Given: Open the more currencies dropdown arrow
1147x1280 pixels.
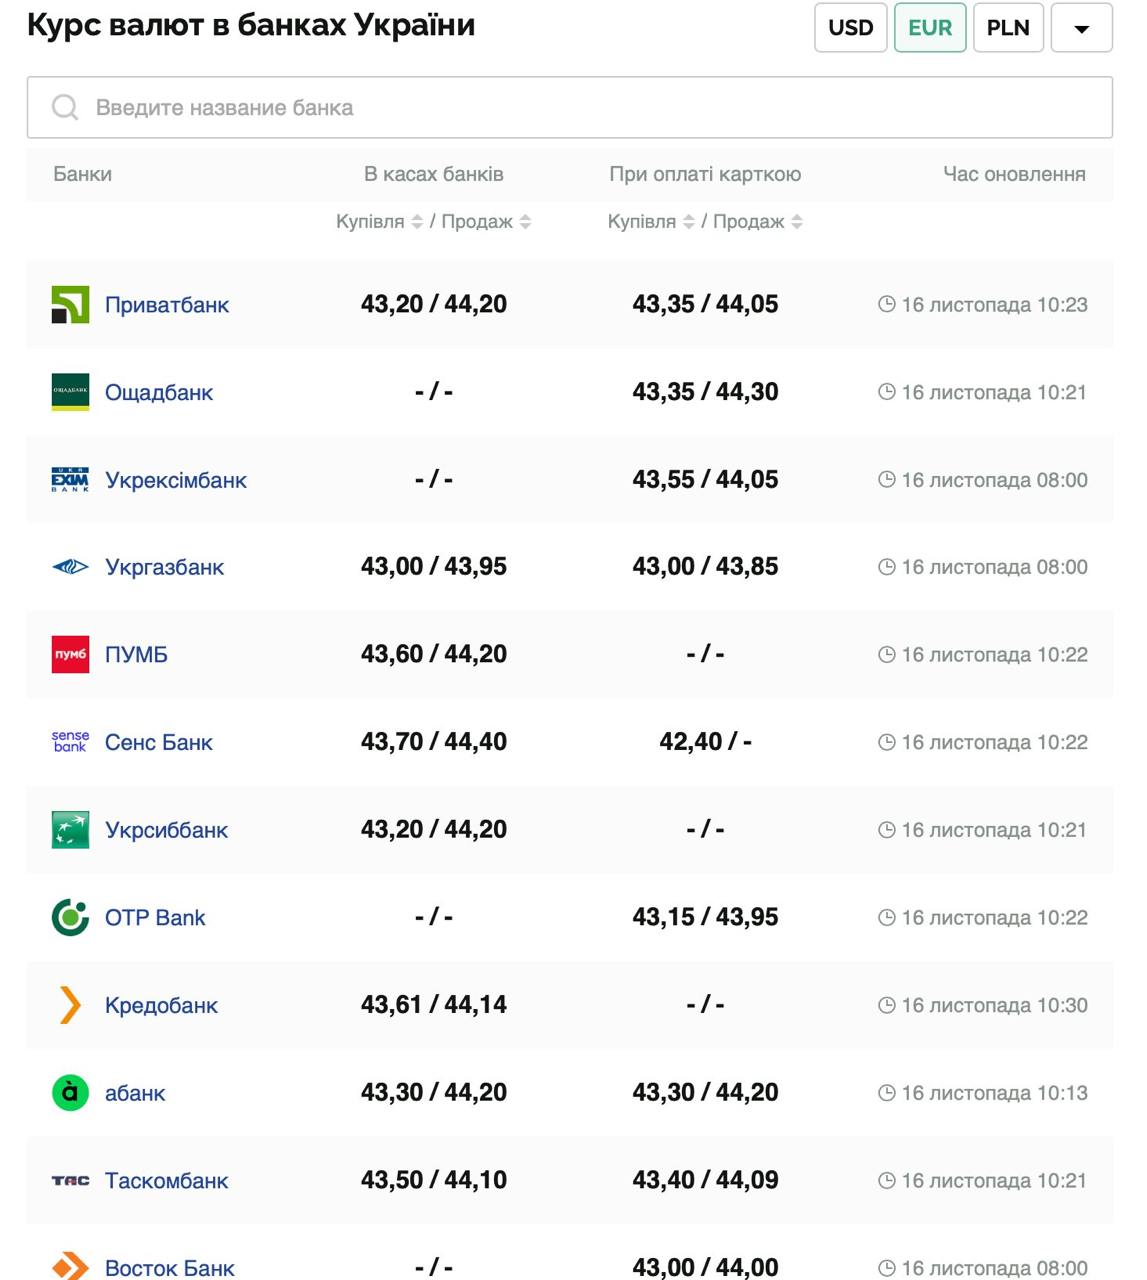Looking at the screenshot, I should pyautogui.click(x=1081, y=28).
